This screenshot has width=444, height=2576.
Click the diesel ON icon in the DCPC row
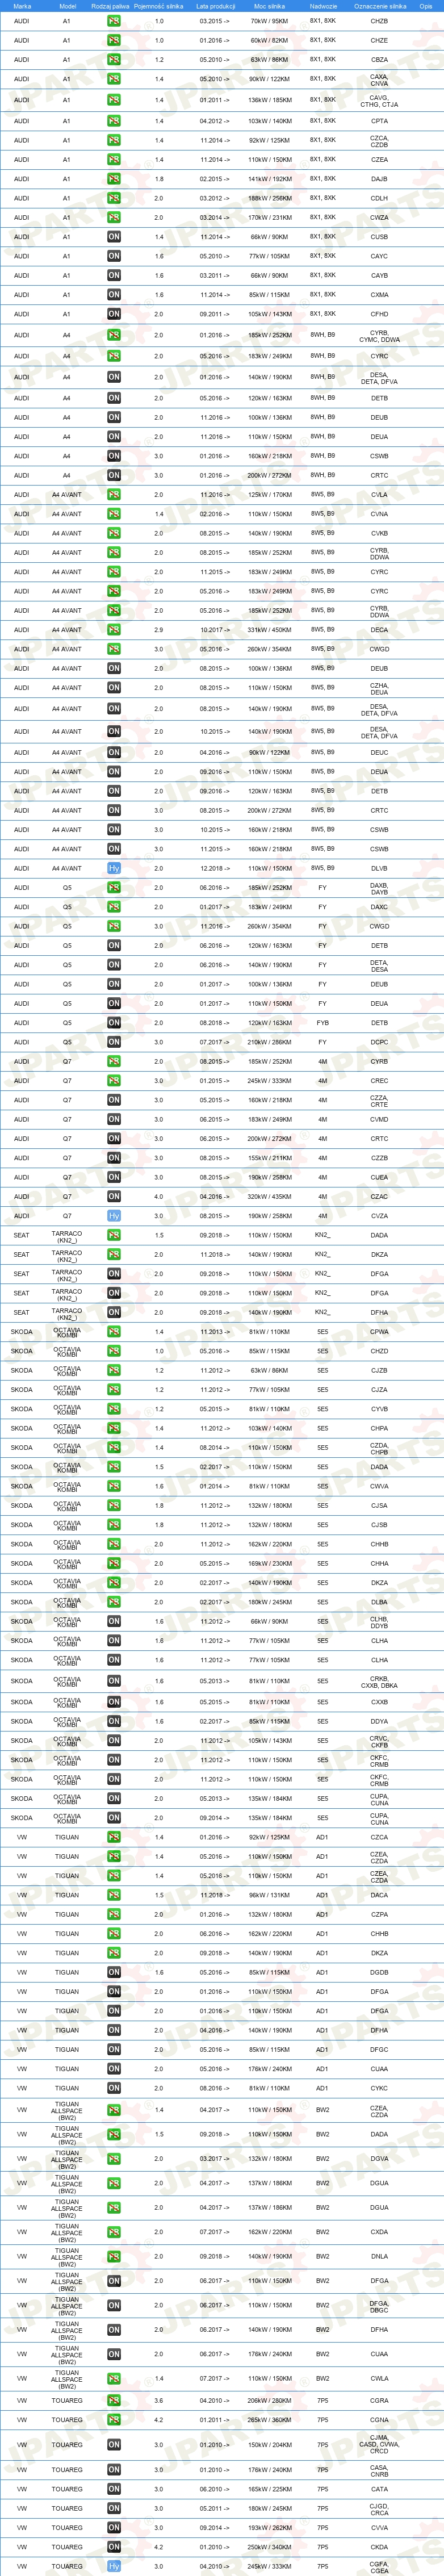[114, 1042]
